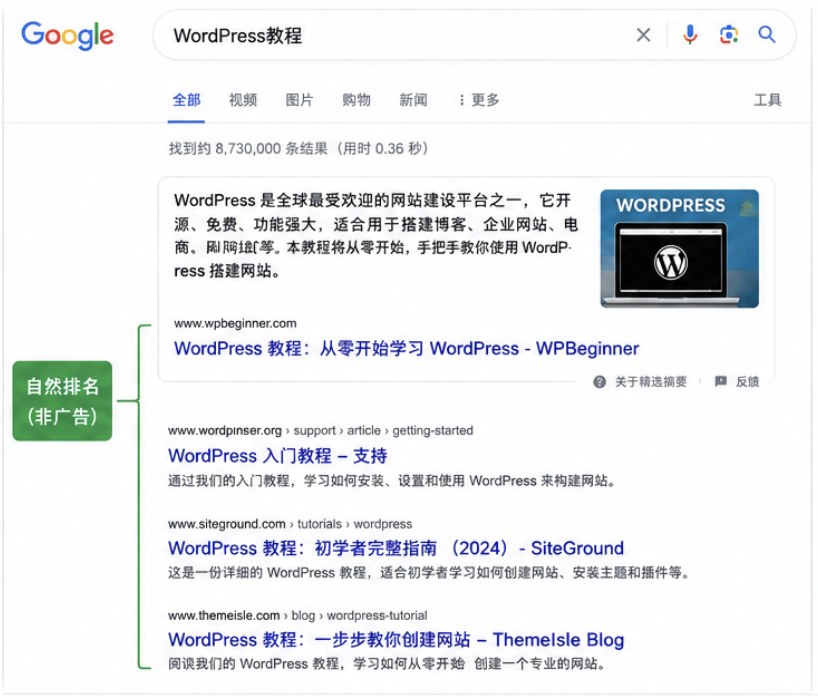Screen dimensions: 818x696
Task: Open the WPBeginner featured snippet link
Action: pos(406,349)
